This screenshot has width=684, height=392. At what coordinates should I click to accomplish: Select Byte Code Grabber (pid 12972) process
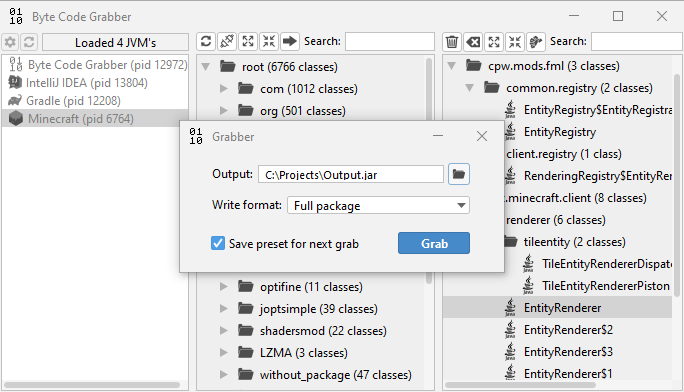(95, 65)
